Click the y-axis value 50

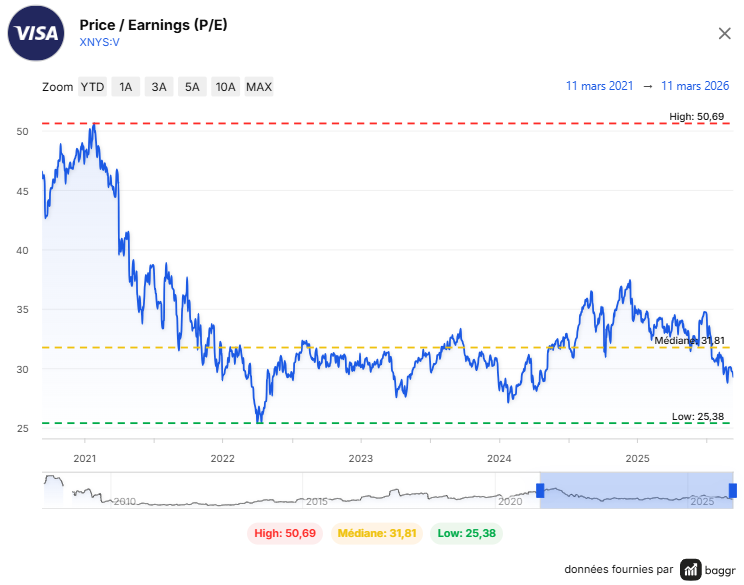click(x=22, y=131)
